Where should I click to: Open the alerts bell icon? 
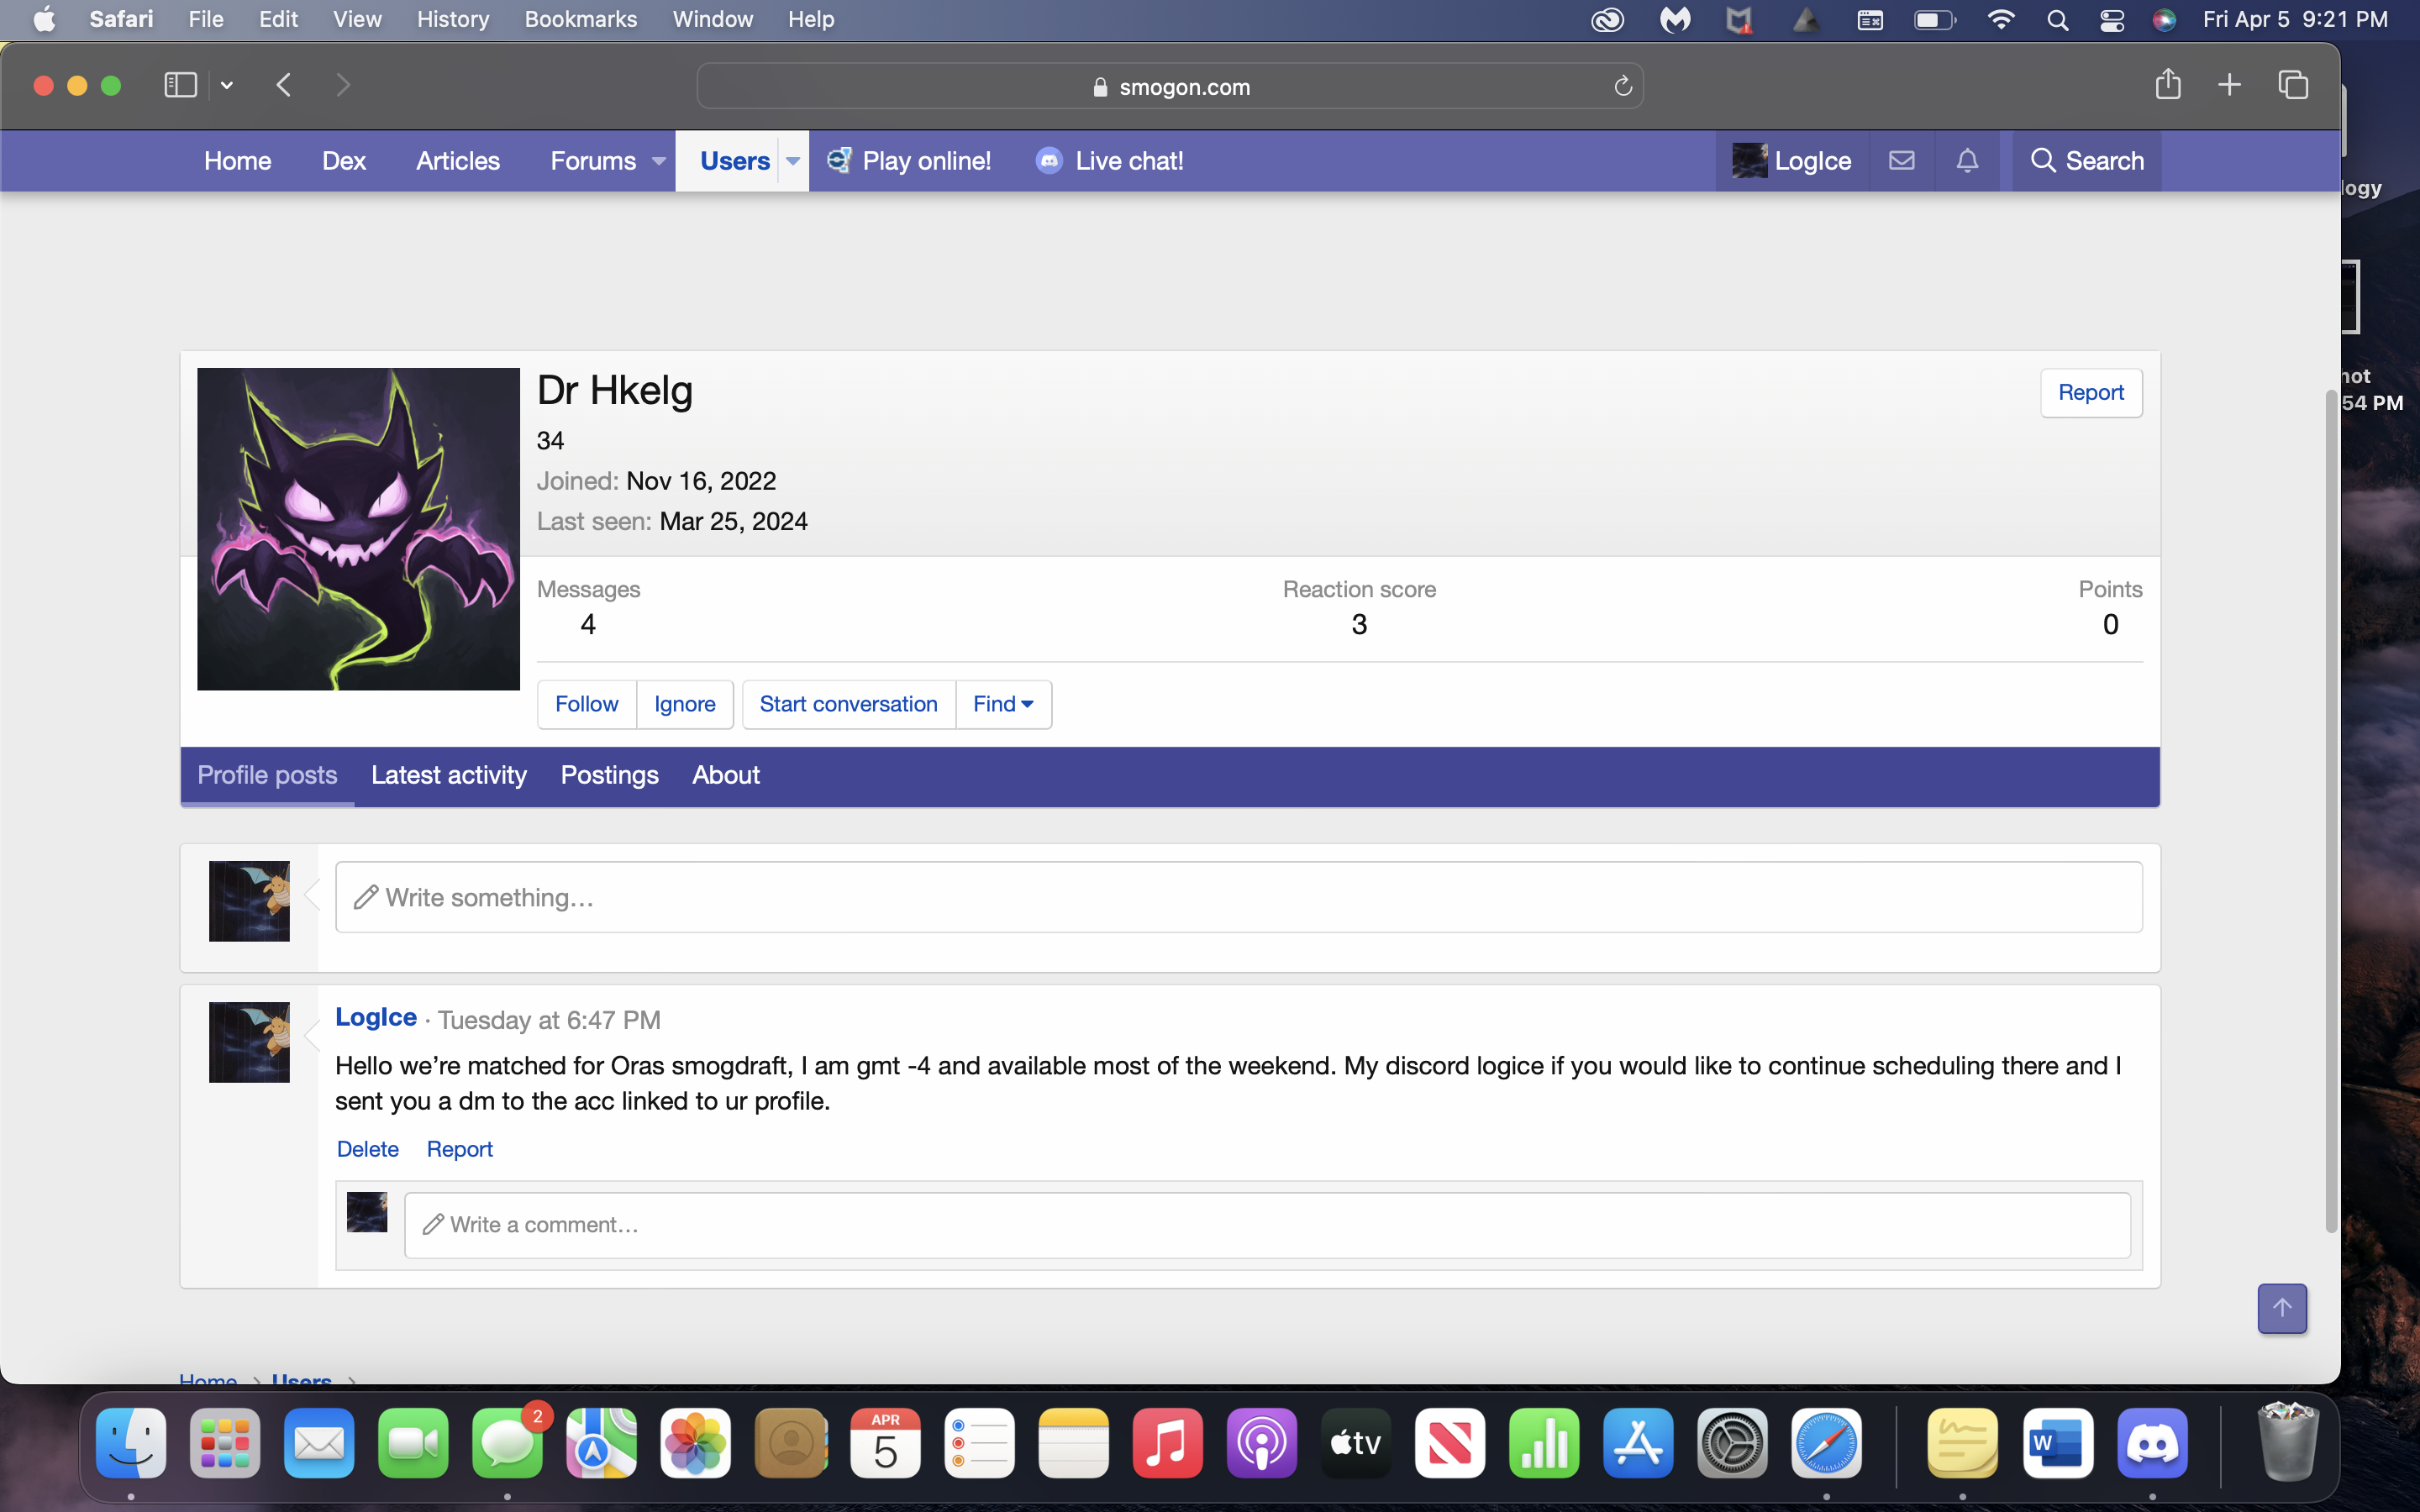pyautogui.click(x=1967, y=160)
